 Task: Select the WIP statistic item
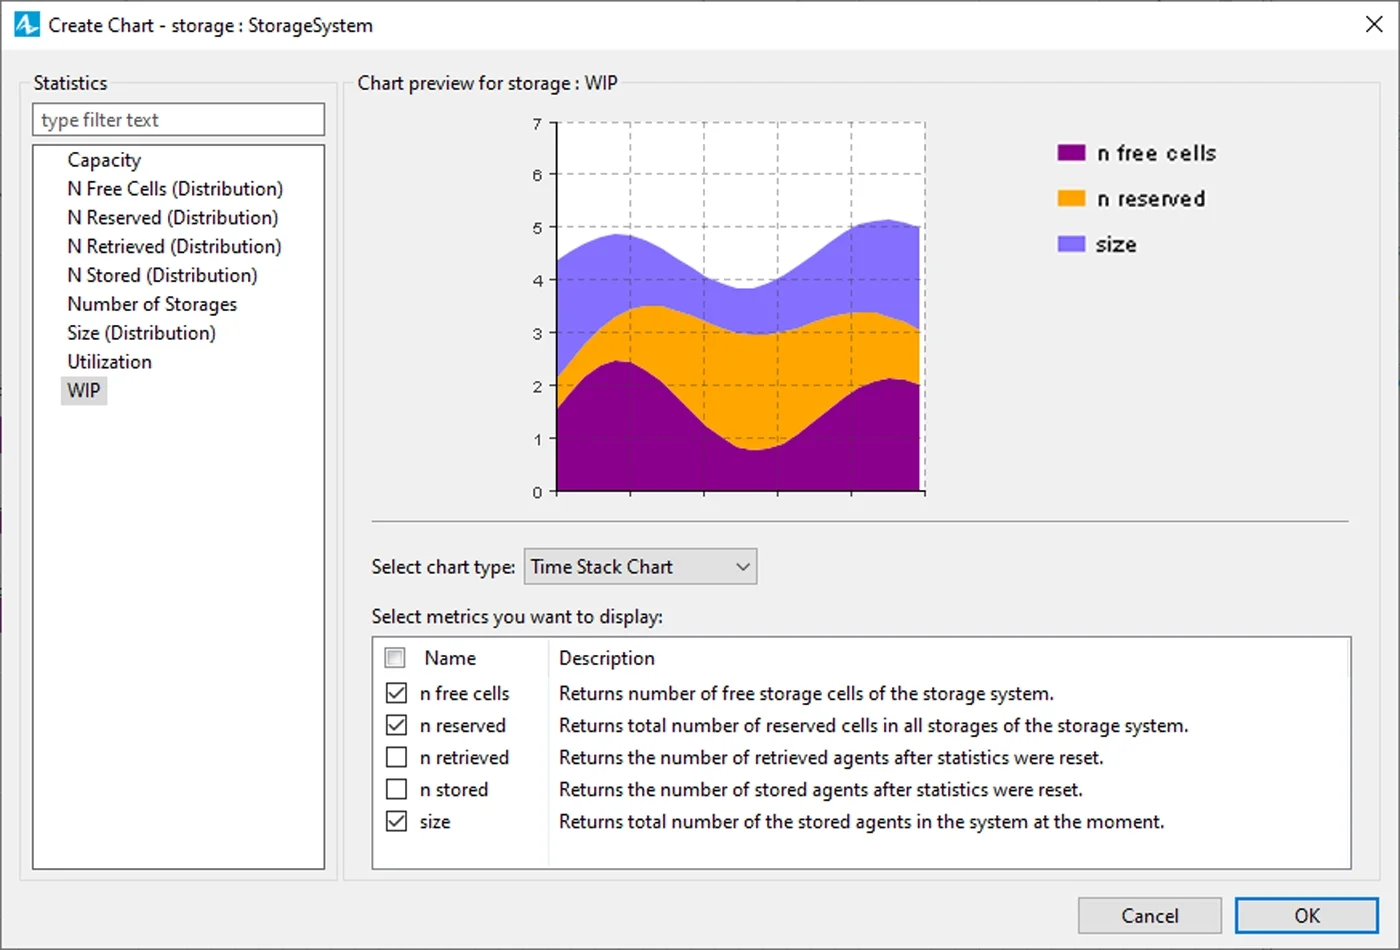click(84, 391)
